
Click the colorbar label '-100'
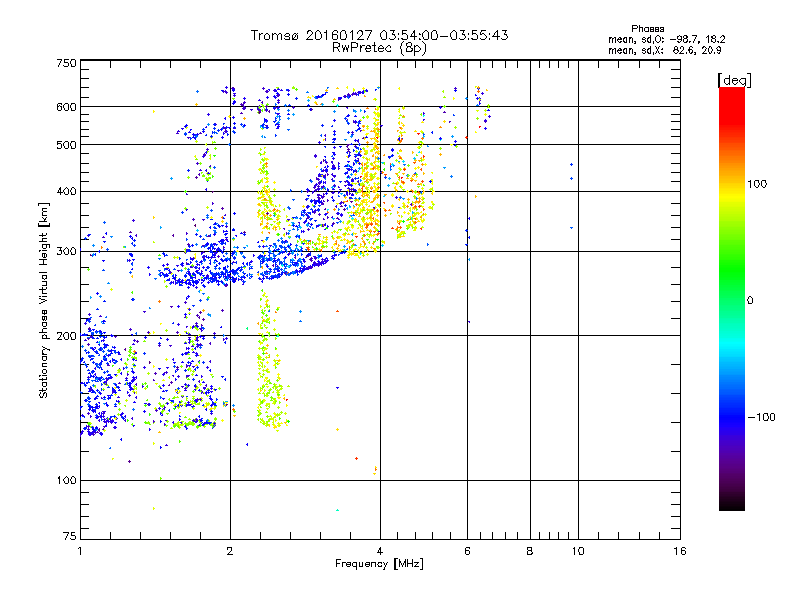[x=761, y=417]
